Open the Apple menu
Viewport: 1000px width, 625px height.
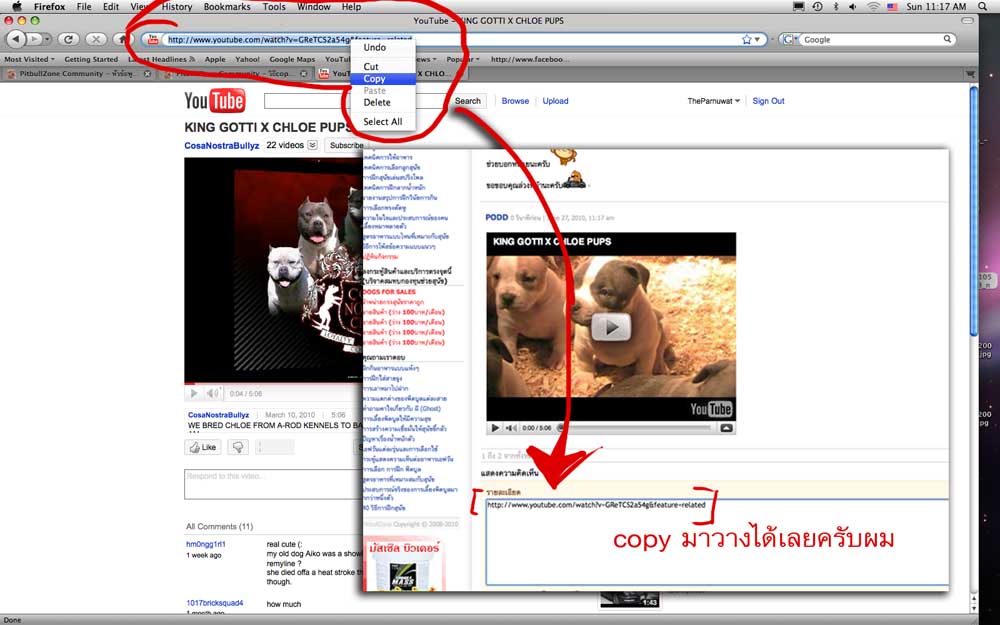tap(17, 6)
